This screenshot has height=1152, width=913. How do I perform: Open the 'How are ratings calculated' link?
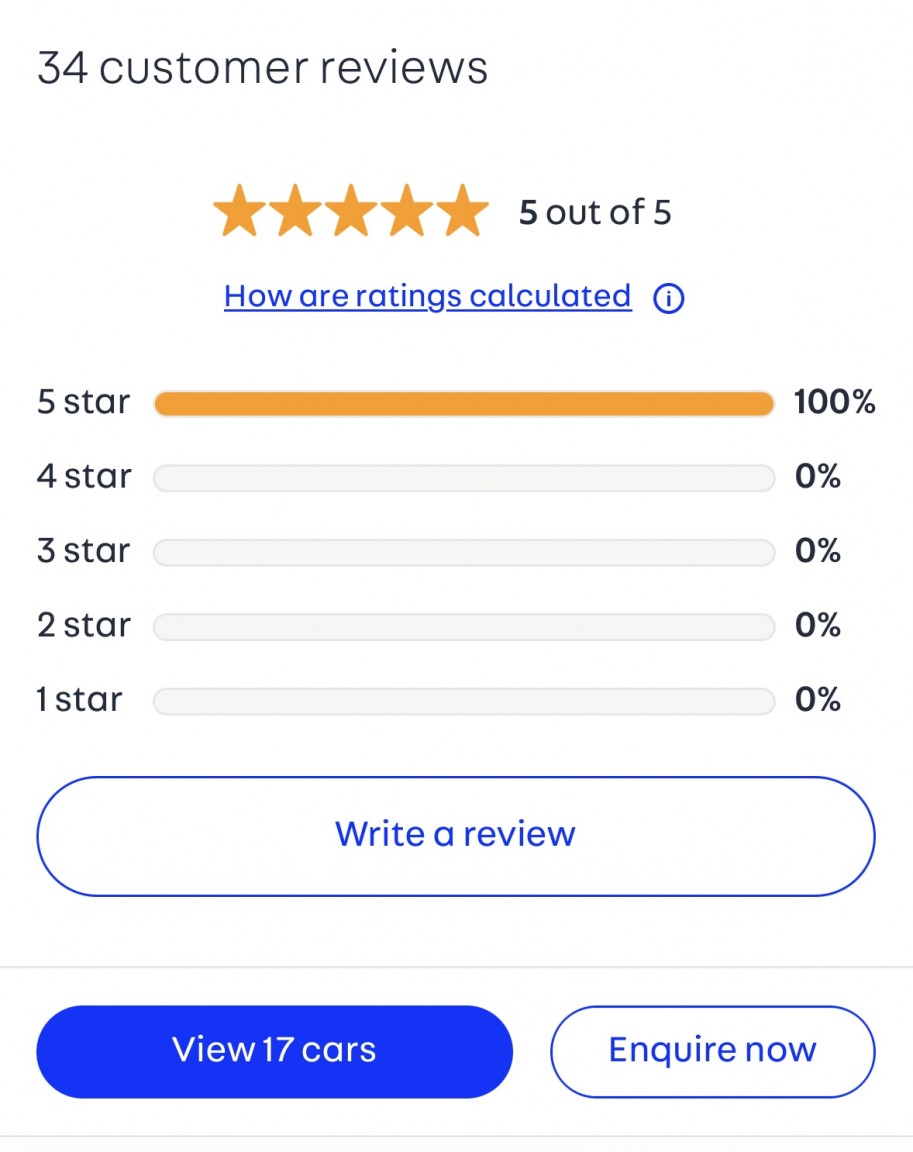(428, 296)
